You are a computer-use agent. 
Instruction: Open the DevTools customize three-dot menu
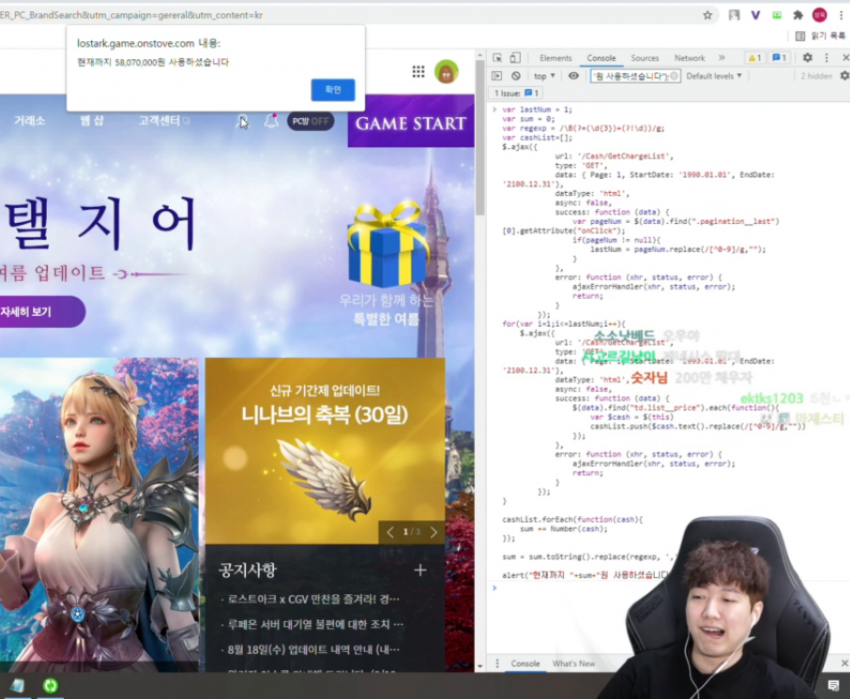pos(826,57)
